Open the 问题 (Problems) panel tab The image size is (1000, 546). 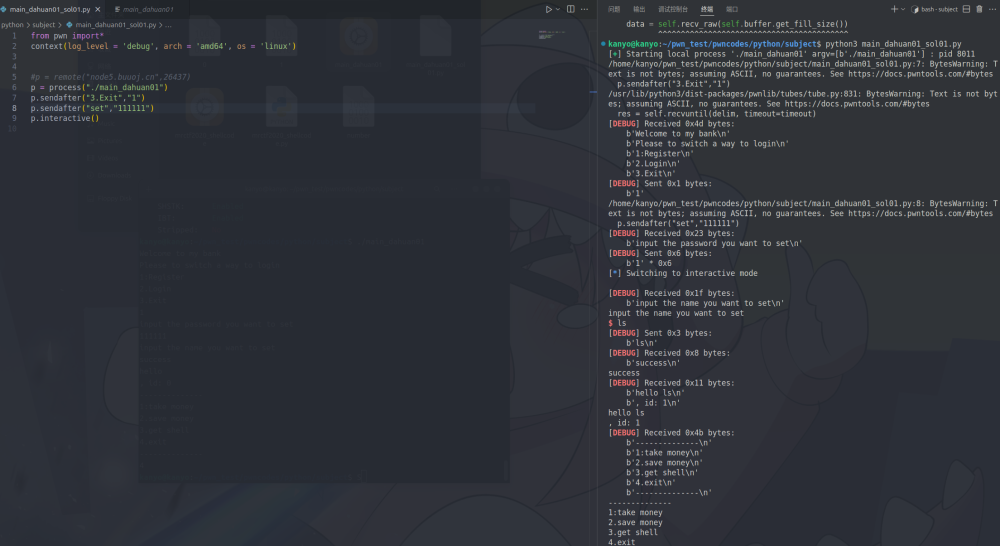(x=614, y=9)
